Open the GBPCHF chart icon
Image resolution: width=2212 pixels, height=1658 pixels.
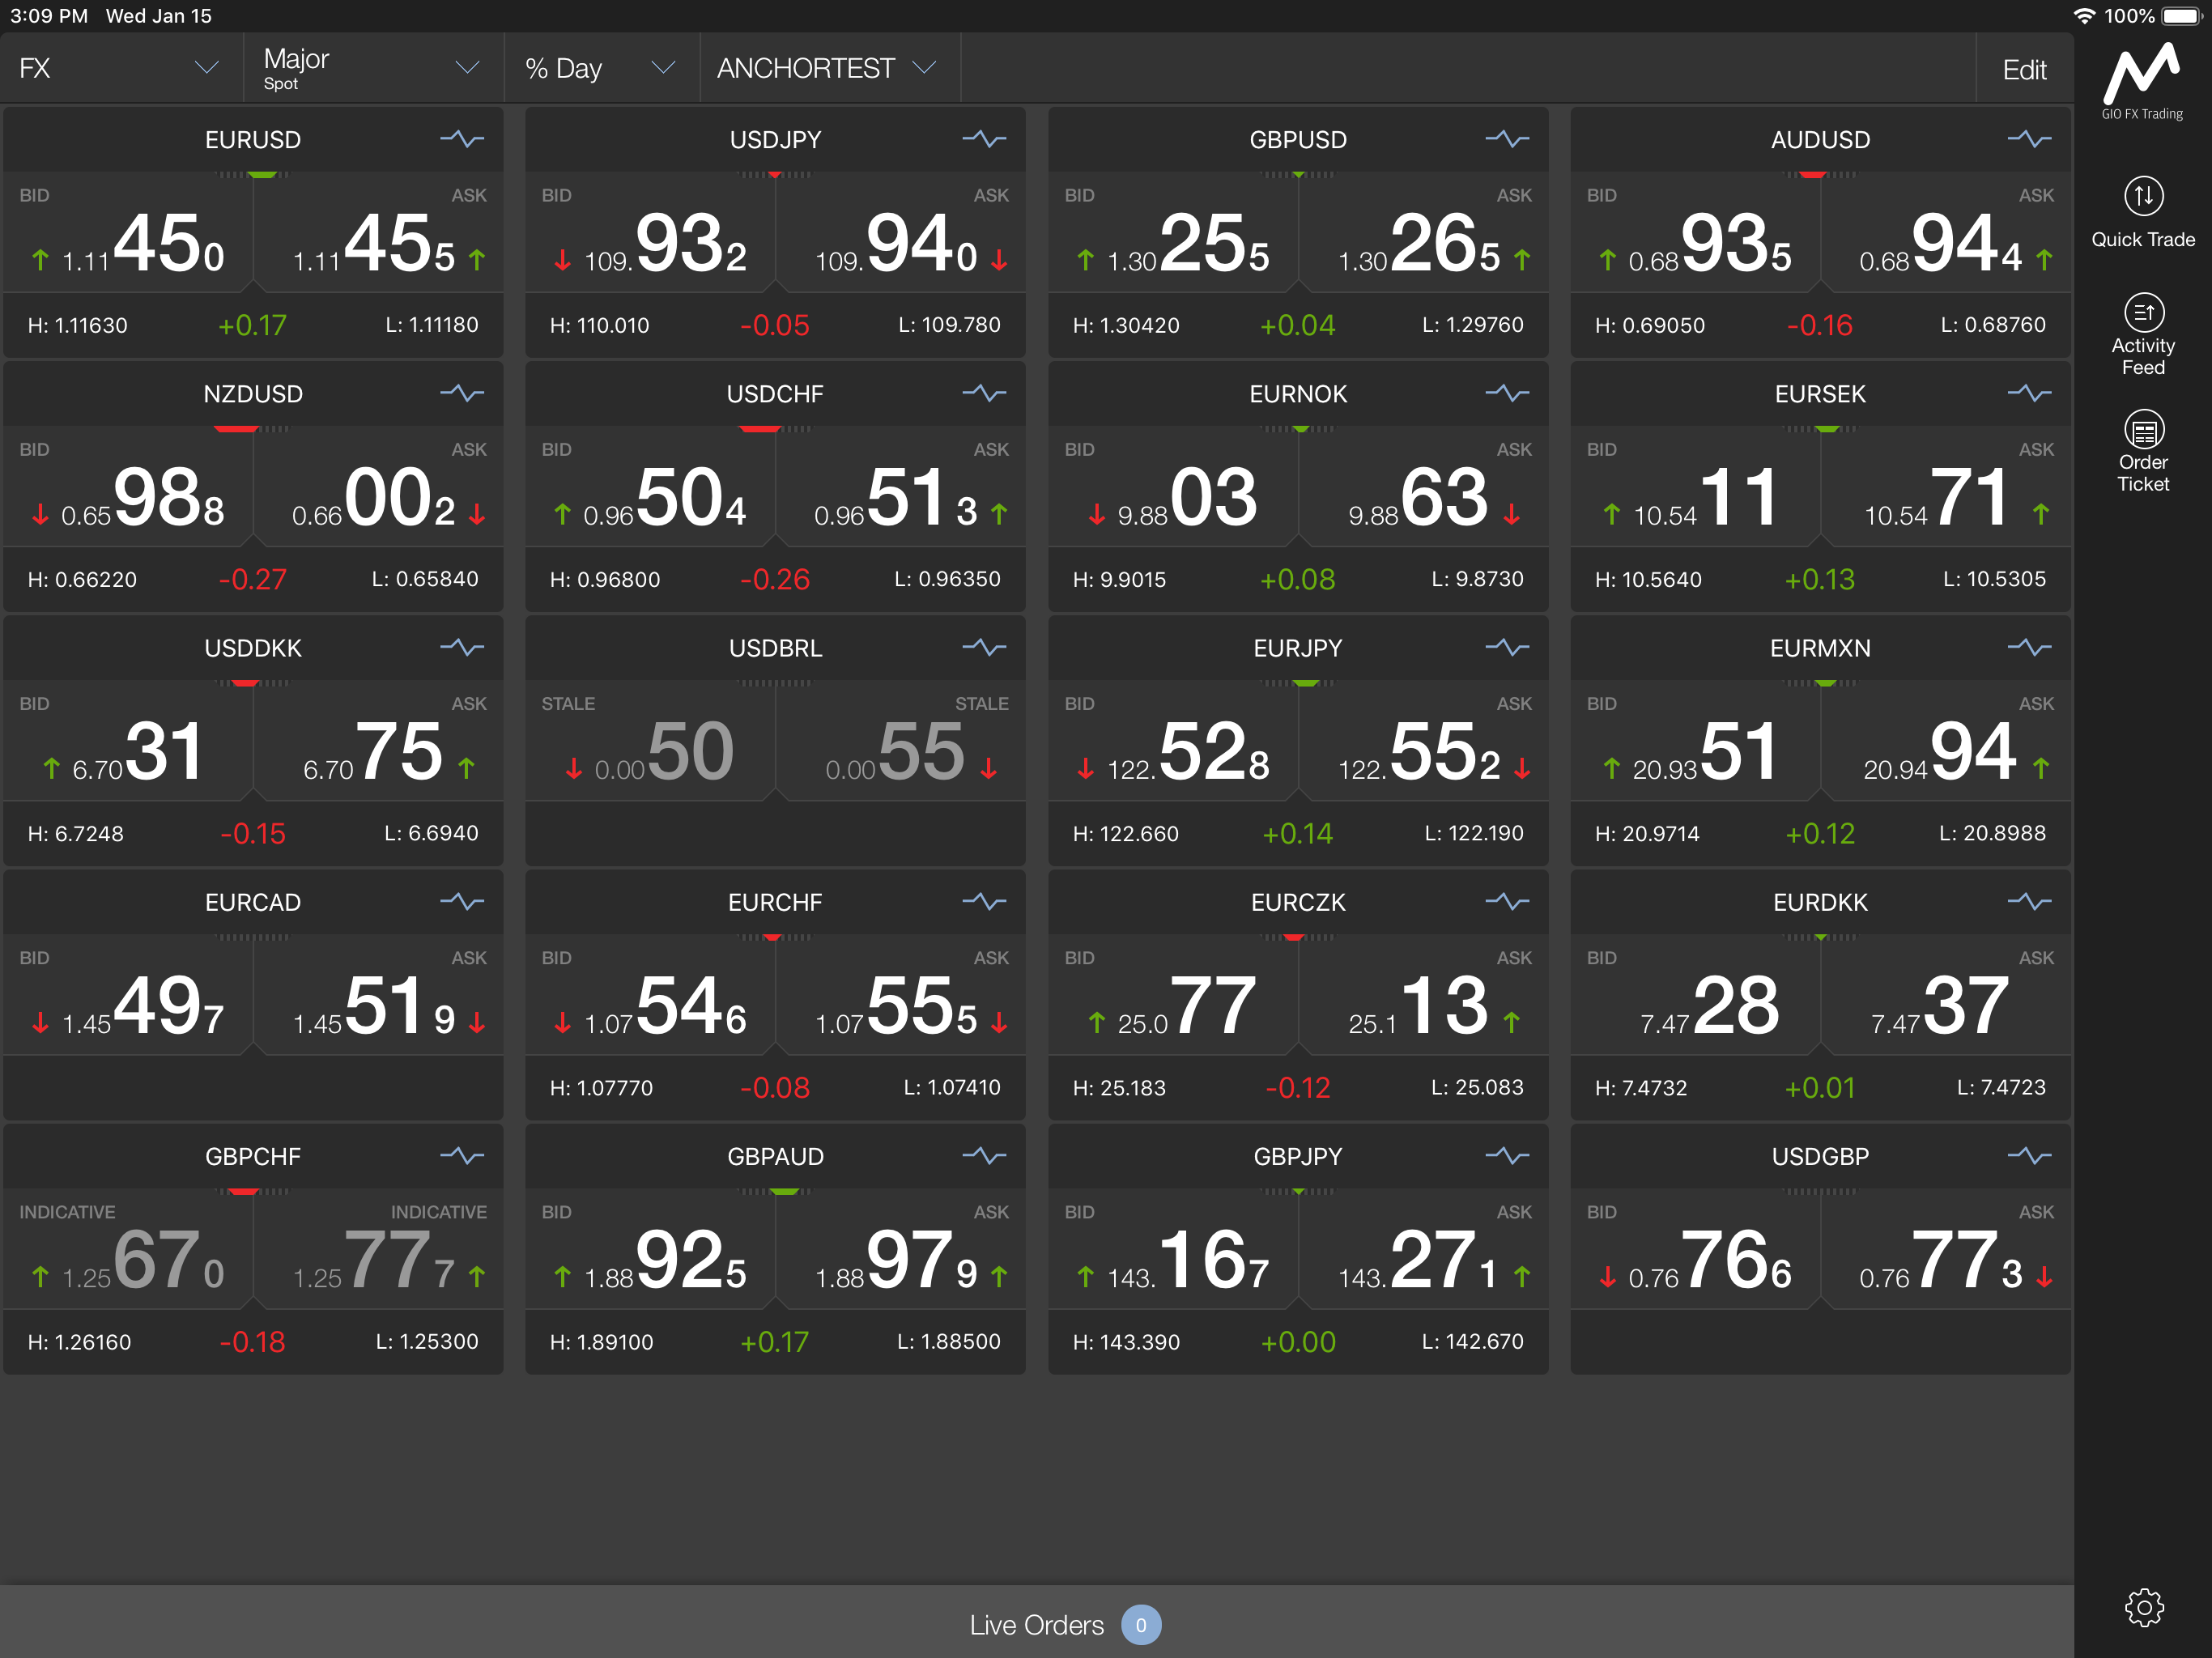click(462, 1155)
